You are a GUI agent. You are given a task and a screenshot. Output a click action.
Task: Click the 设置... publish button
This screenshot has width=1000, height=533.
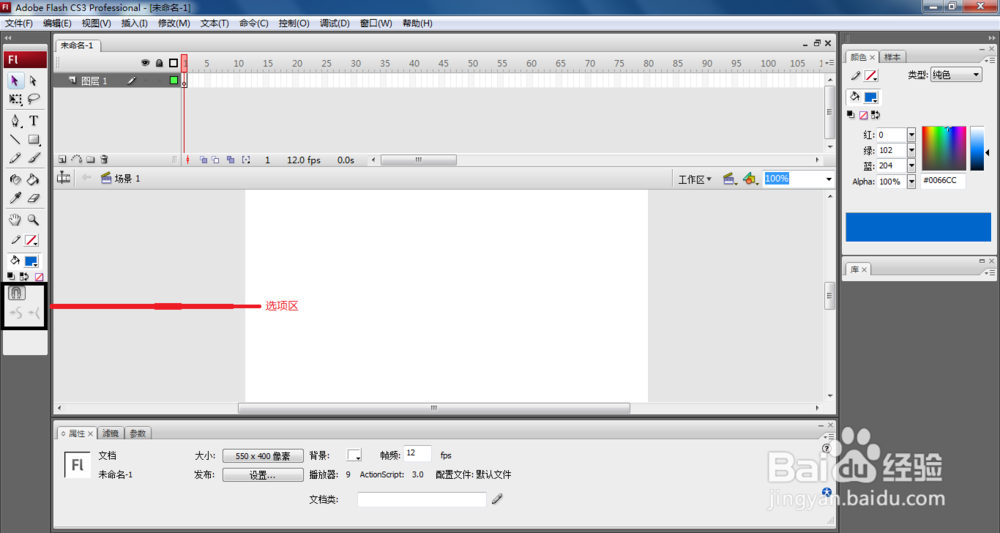tap(263, 475)
